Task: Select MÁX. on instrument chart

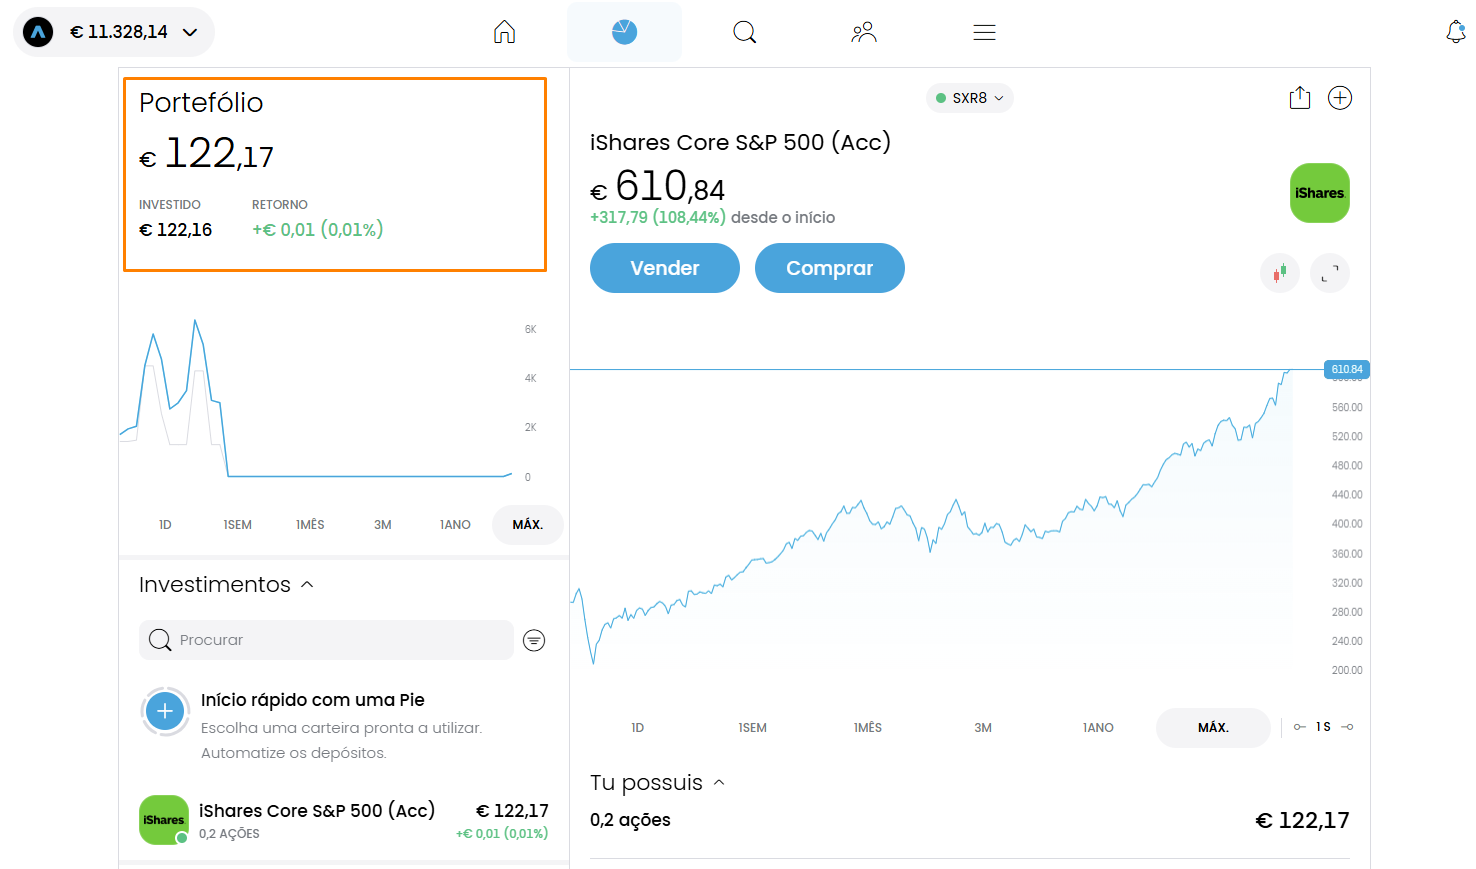Action: coord(1213,728)
